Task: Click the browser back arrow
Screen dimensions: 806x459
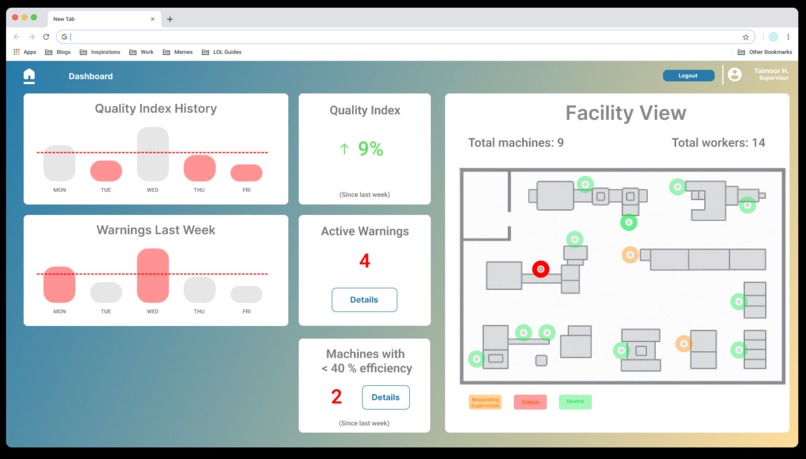Action: coord(16,37)
